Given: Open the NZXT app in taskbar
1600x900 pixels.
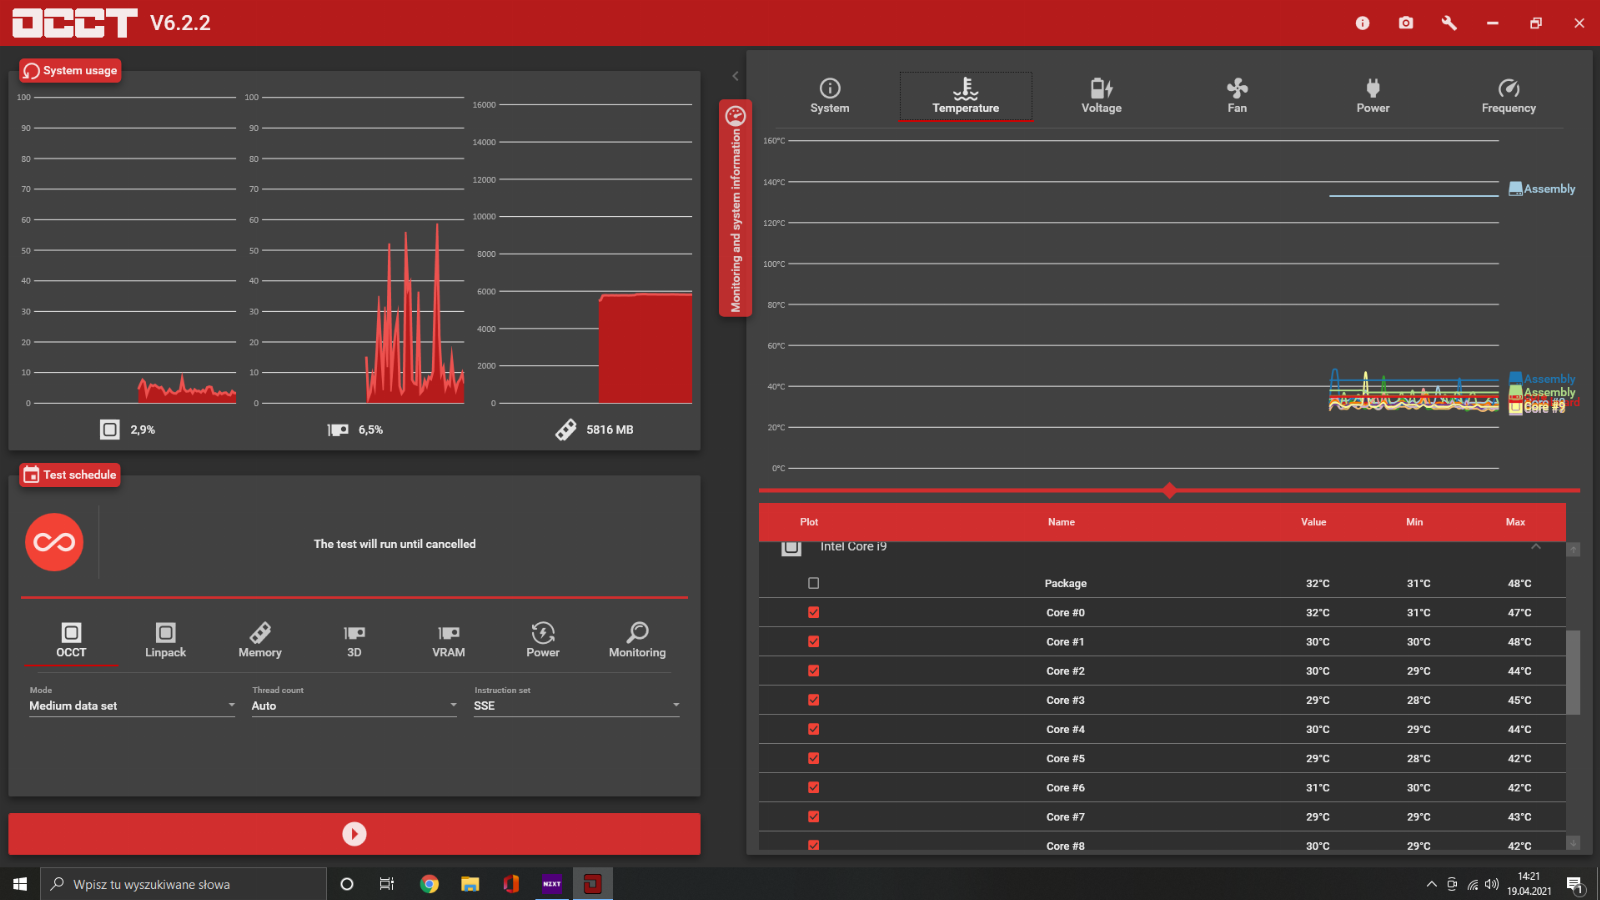Looking at the screenshot, I should [x=552, y=884].
